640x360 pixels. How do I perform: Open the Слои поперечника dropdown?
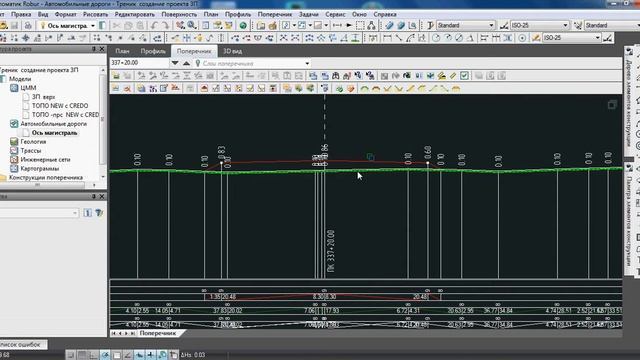307,64
